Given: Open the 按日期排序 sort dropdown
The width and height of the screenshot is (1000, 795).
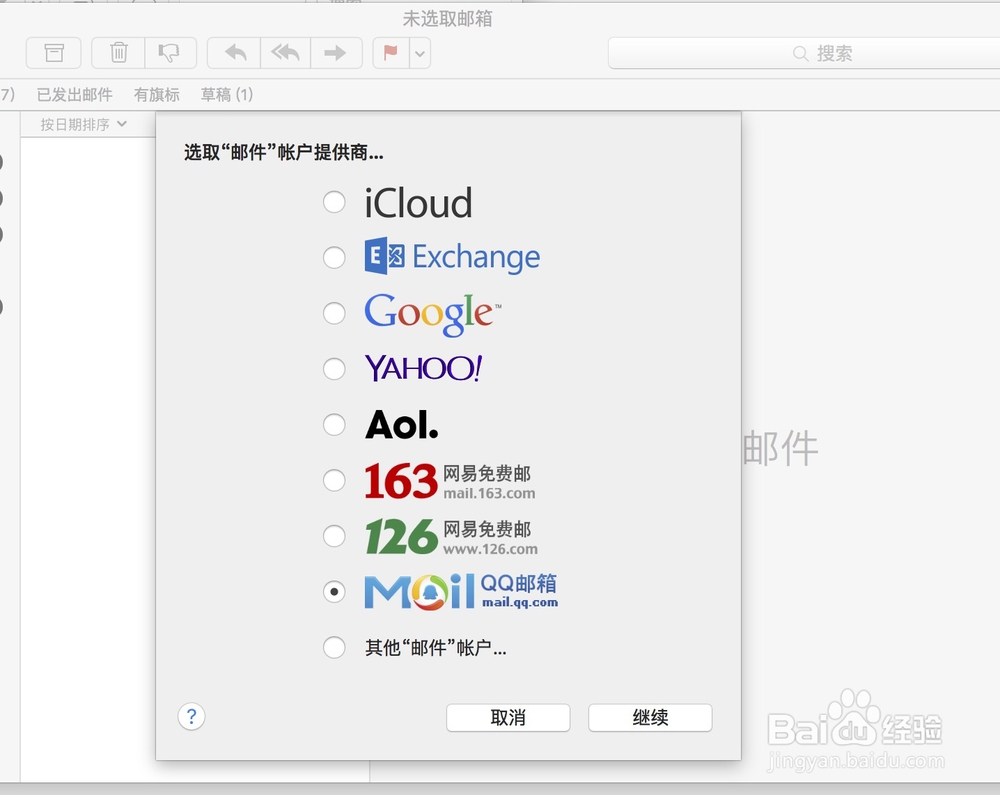Looking at the screenshot, I should 84,124.
